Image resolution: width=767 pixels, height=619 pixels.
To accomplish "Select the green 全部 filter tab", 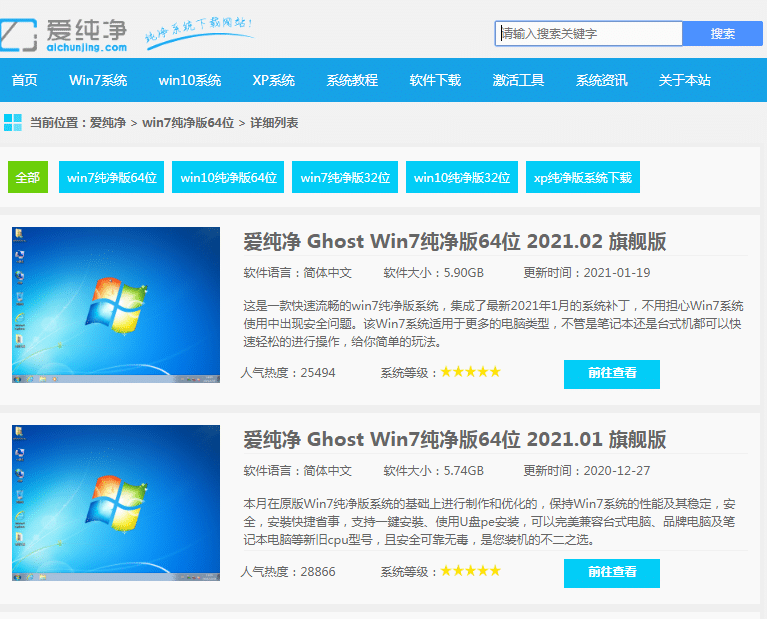I will coord(28,177).
